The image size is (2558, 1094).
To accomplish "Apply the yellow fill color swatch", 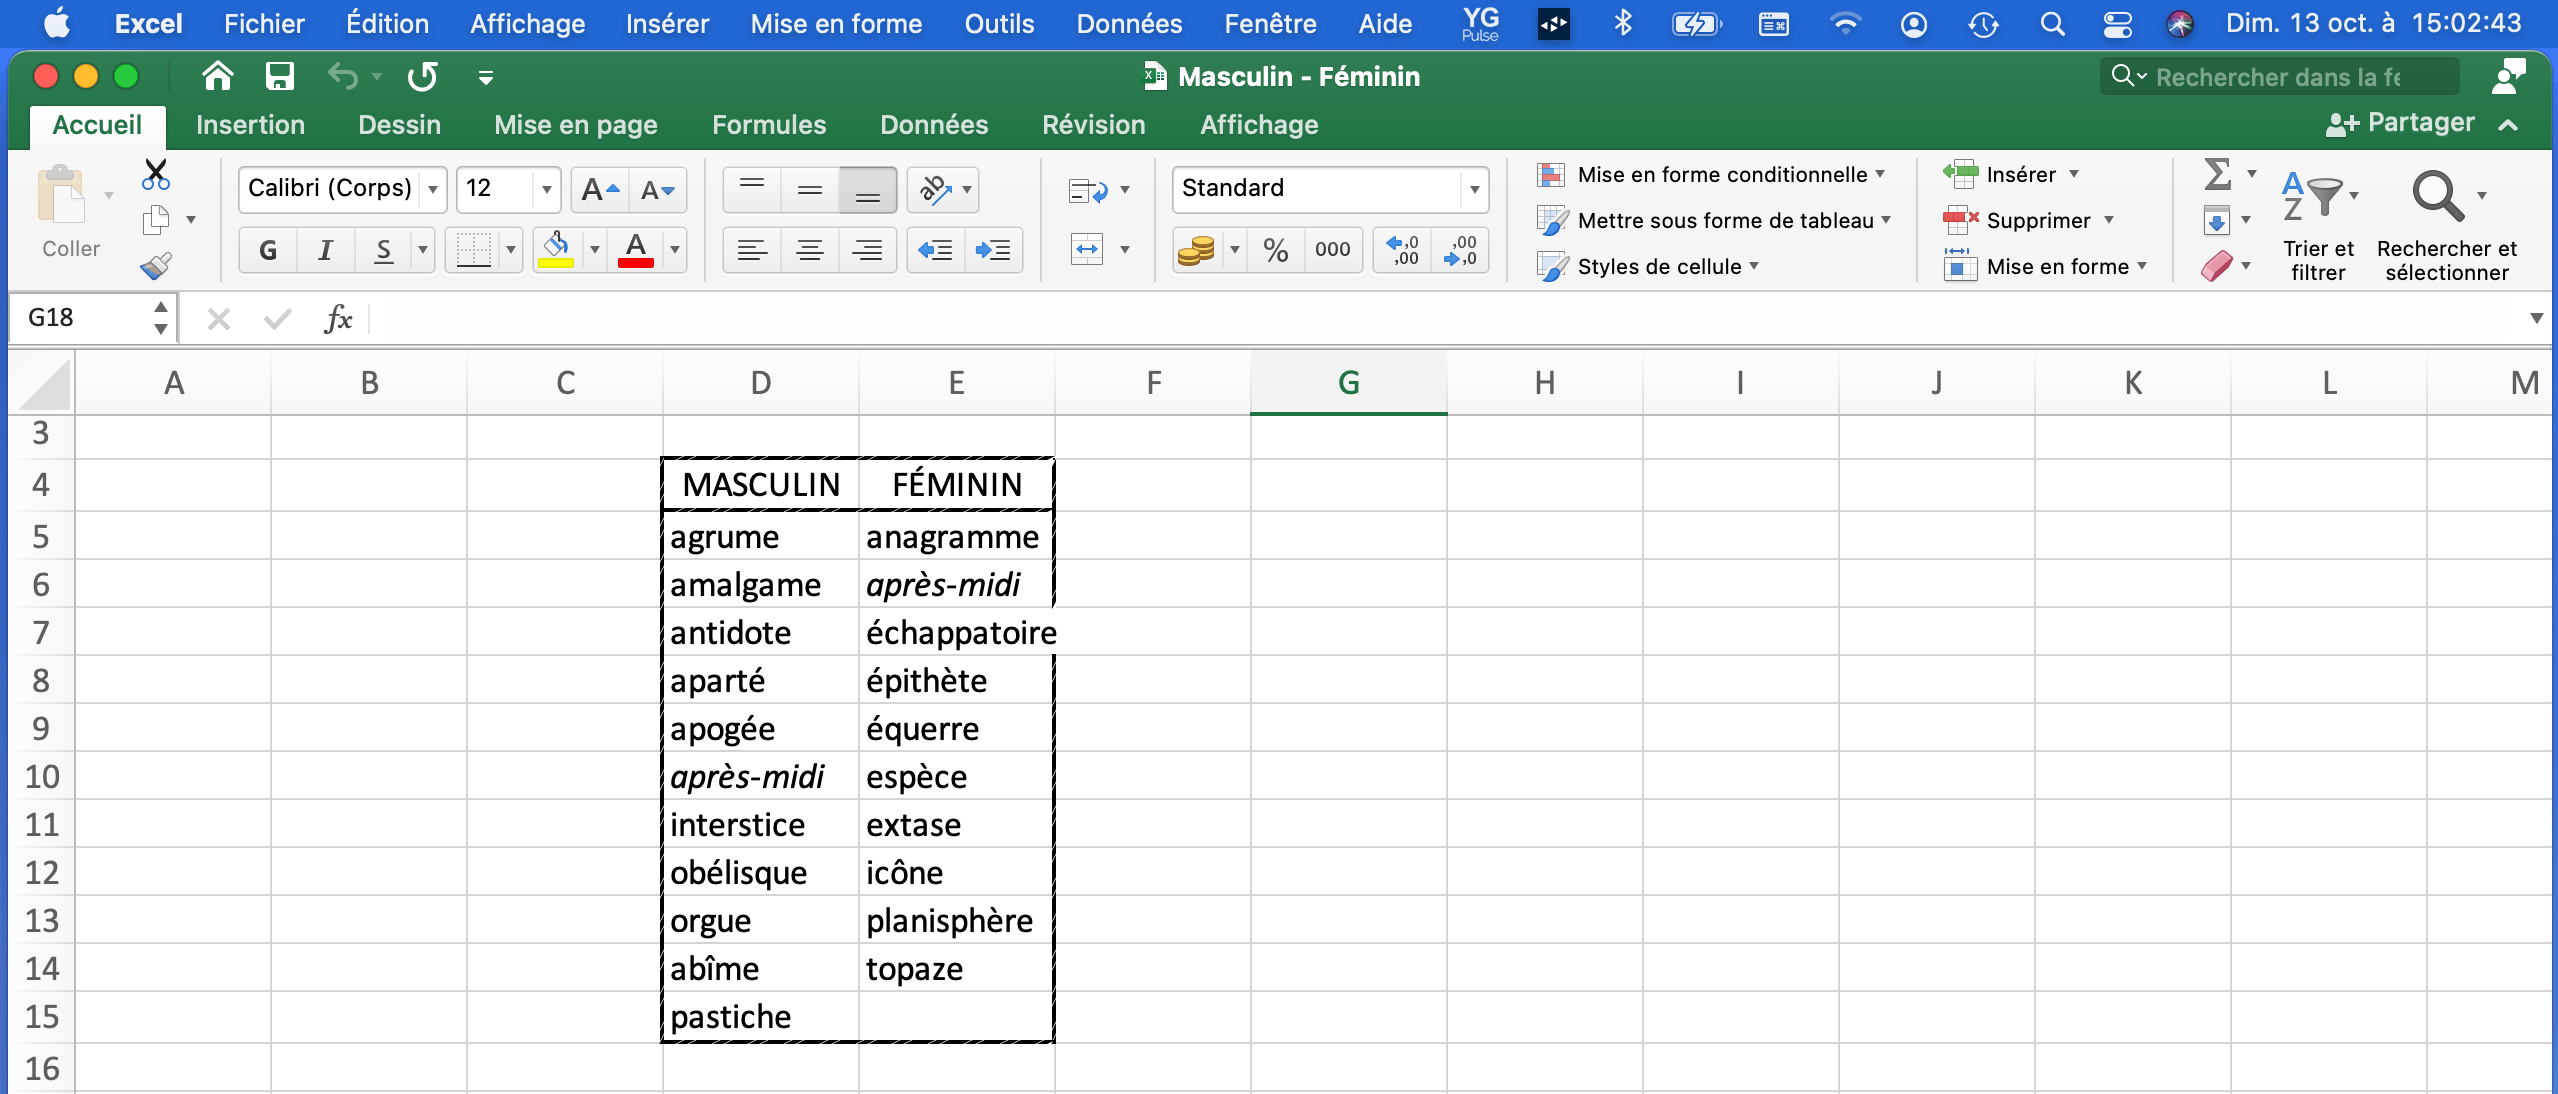I will (556, 250).
